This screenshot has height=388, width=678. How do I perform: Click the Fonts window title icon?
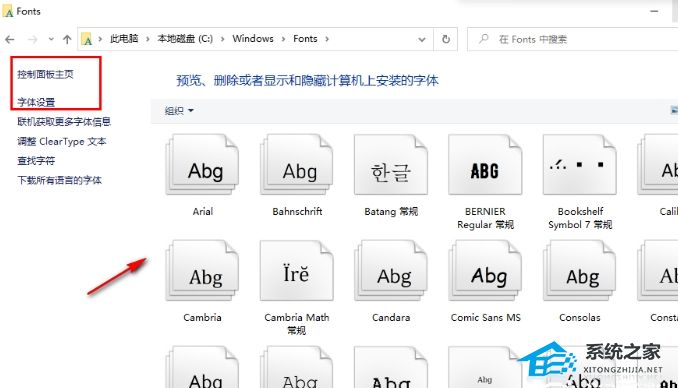[8, 11]
